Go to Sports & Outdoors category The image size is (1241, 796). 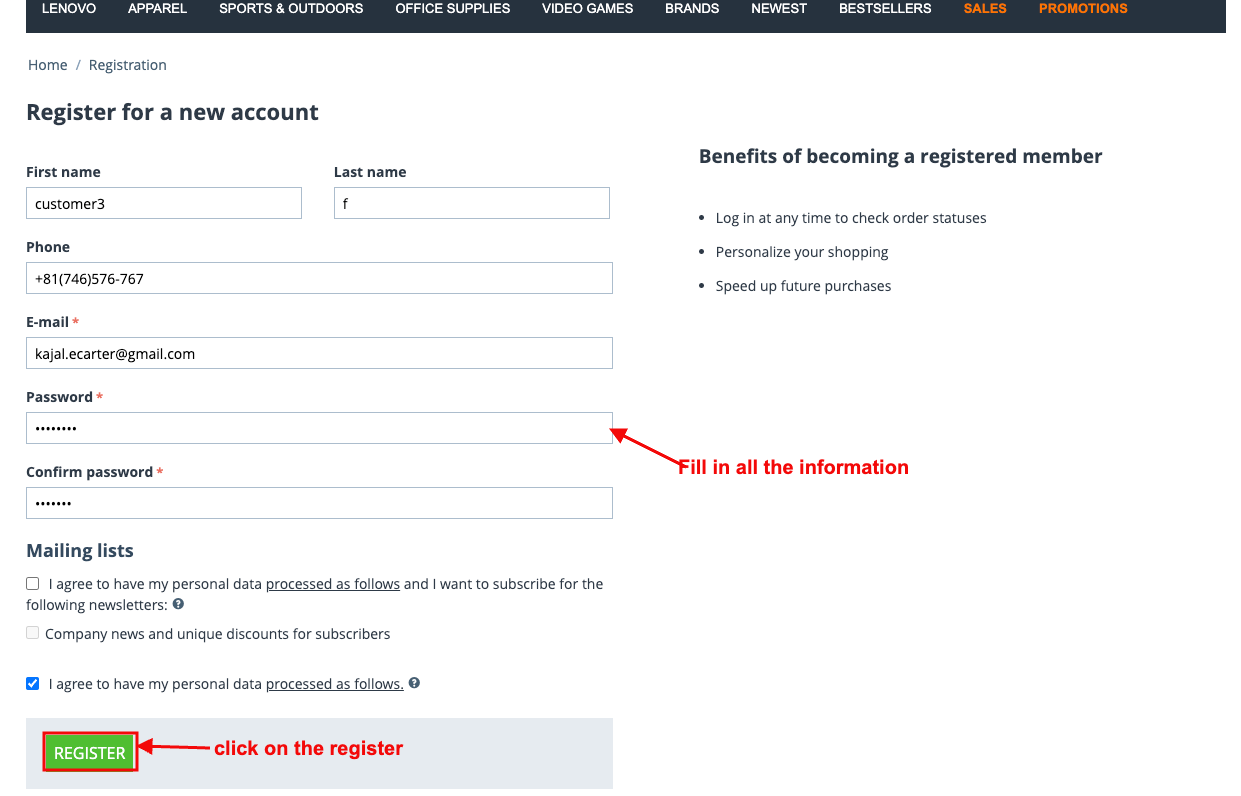pyautogui.click(x=291, y=8)
